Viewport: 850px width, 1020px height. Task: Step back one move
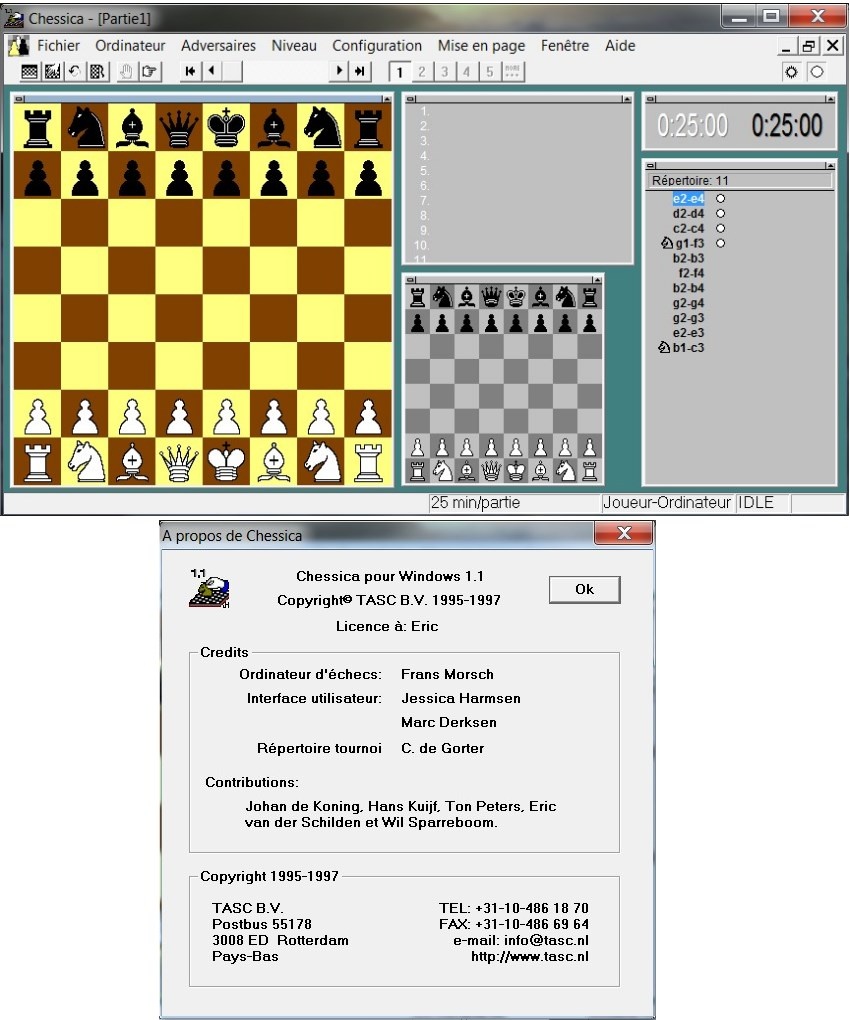click(211, 71)
